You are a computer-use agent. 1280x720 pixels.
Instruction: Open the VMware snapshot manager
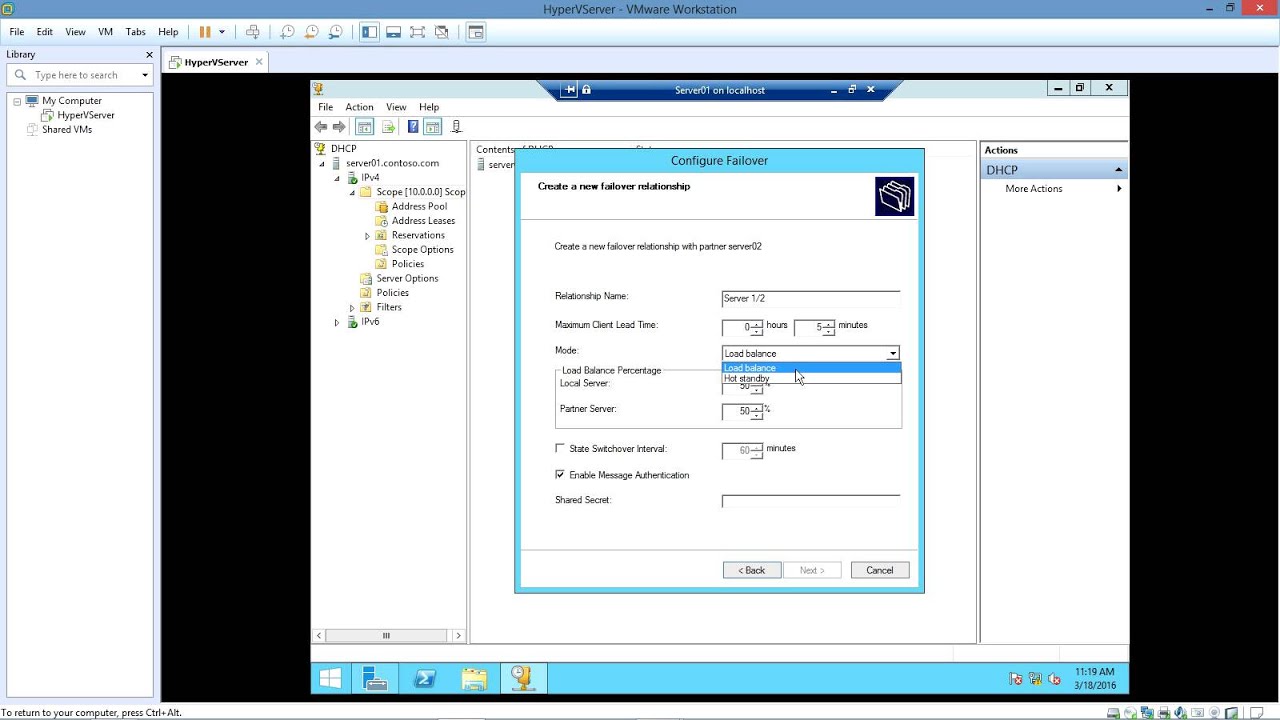pos(335,32)
